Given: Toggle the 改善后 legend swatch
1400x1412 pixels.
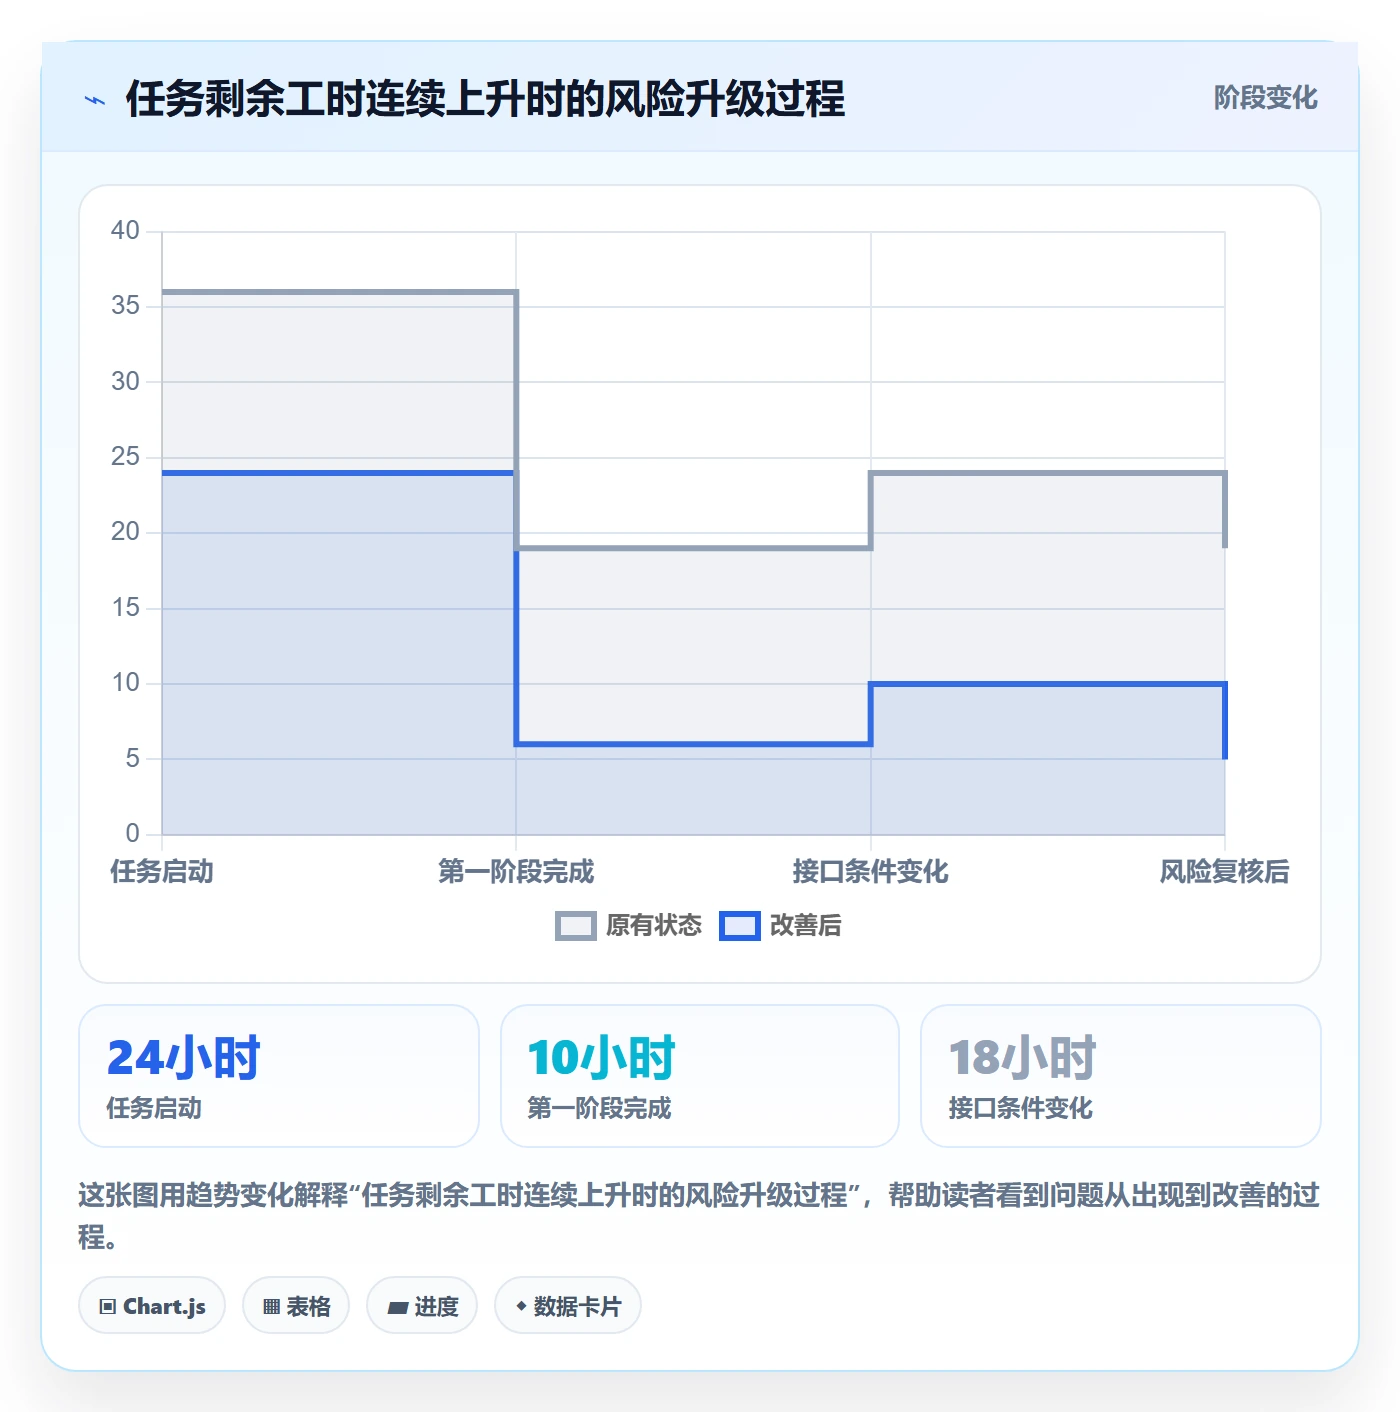Looking at the screenshot, I should (x=740, y=926).
